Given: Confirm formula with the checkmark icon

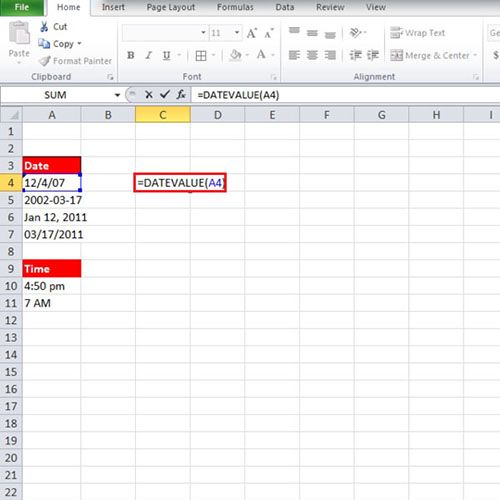Looking at the screenshot, I should click(165, 95).
